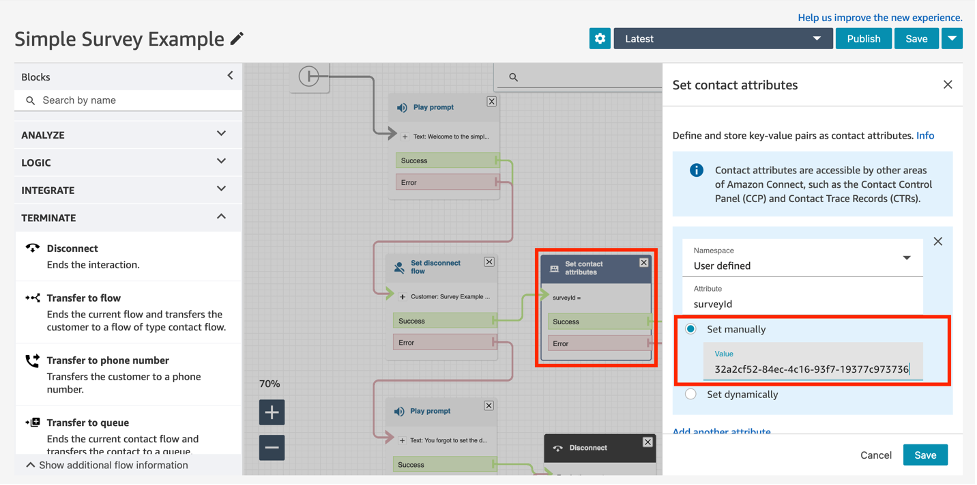This screenshot has width=977, height=485.
Task: Click 'Text: Welcome to the simpl...' row
Action: (448, 136)
